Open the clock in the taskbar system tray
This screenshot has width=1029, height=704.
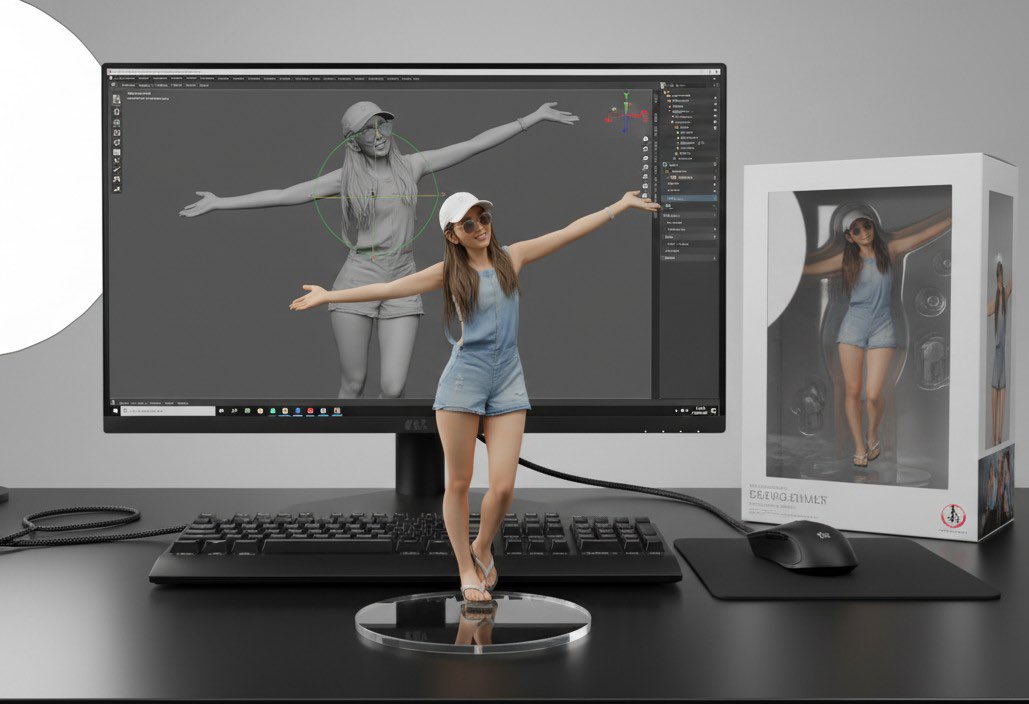click(700, 410)
